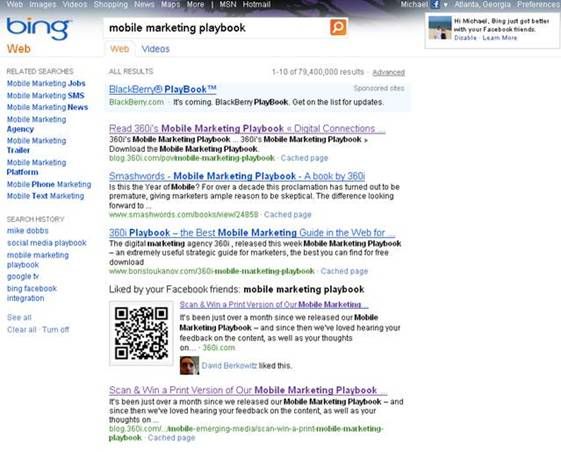The width and height of the screenshot is (561, 452).
Task: Open the Smashwords Mobile Marketing Playbook result
Action: click(236, 176)
